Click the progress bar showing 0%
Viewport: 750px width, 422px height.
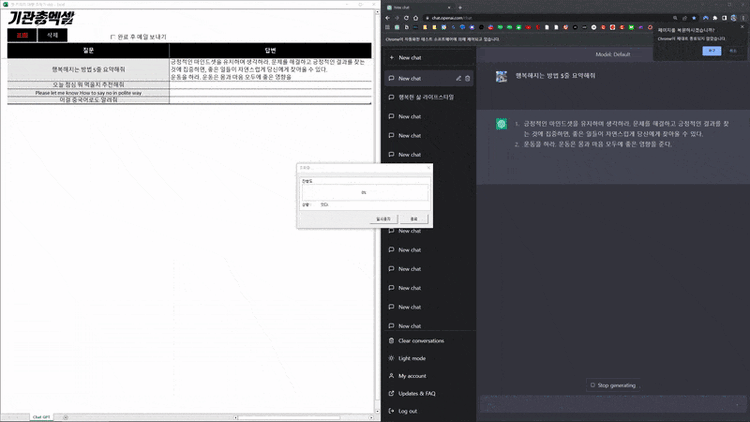click(364, 192)
